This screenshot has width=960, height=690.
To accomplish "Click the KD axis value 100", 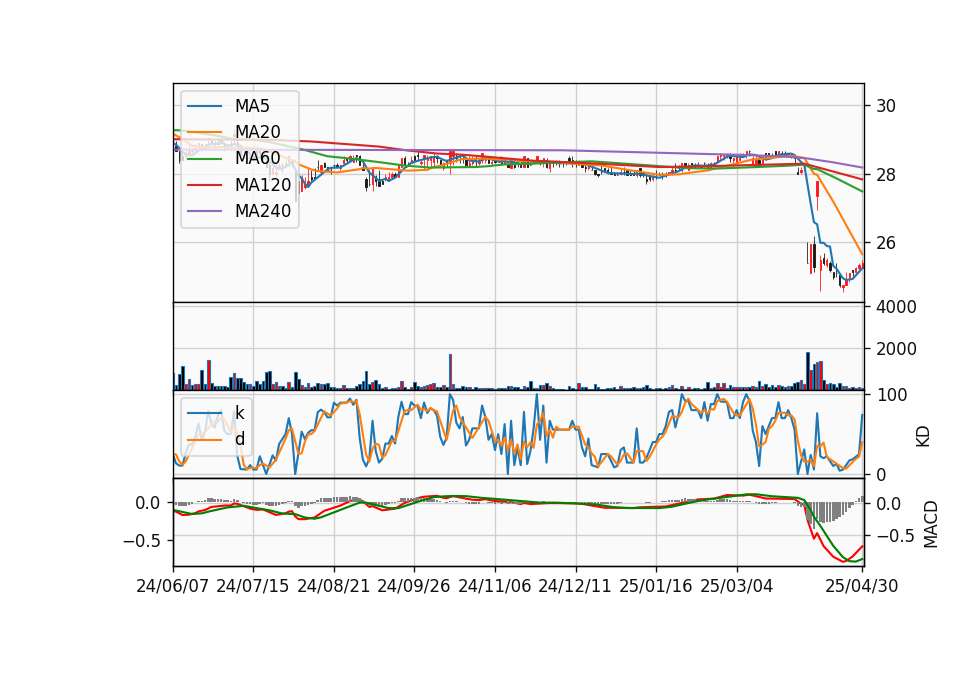I will pos(891,395).
